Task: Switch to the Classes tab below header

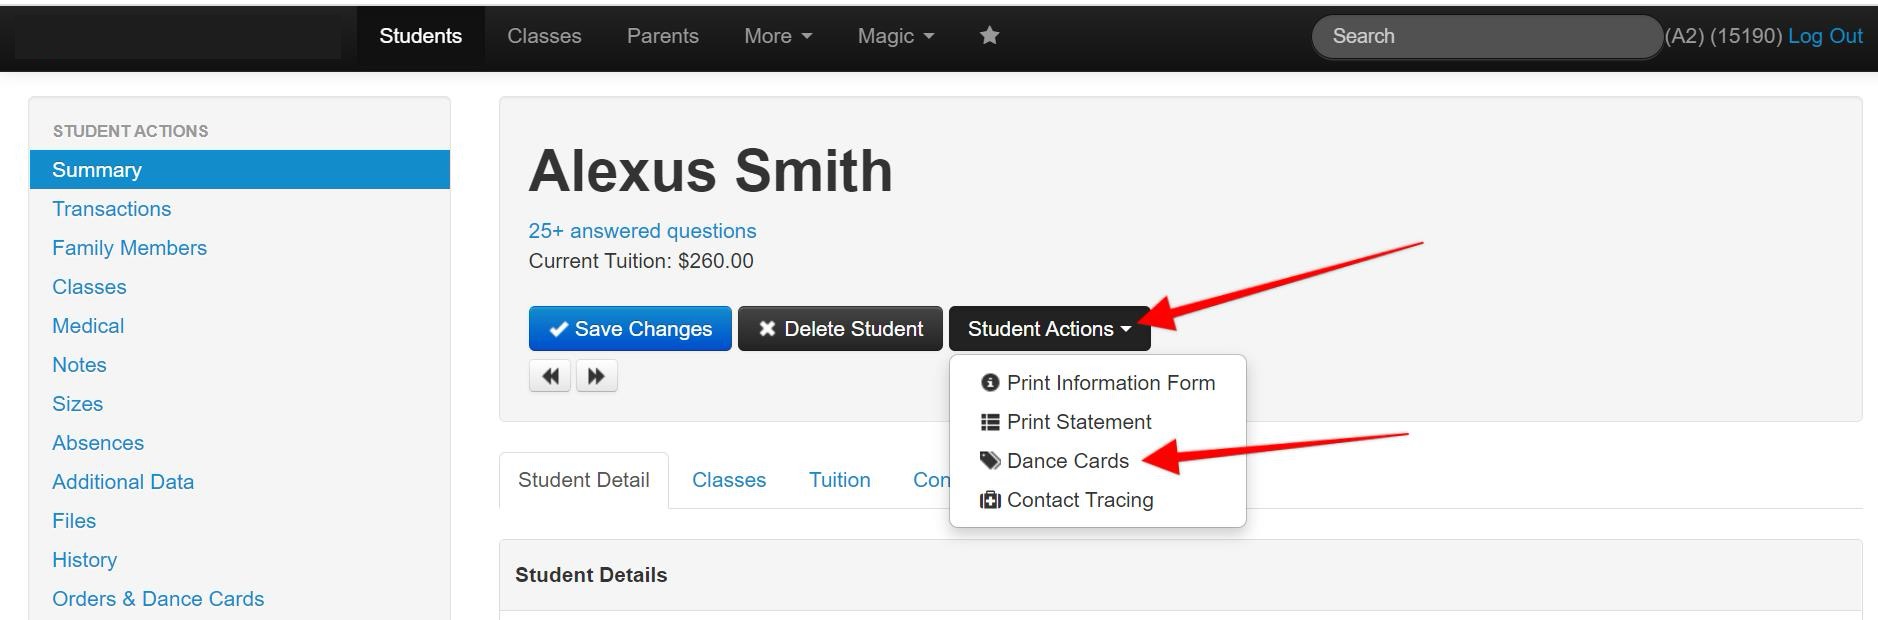Action: (x=729, y=480)
